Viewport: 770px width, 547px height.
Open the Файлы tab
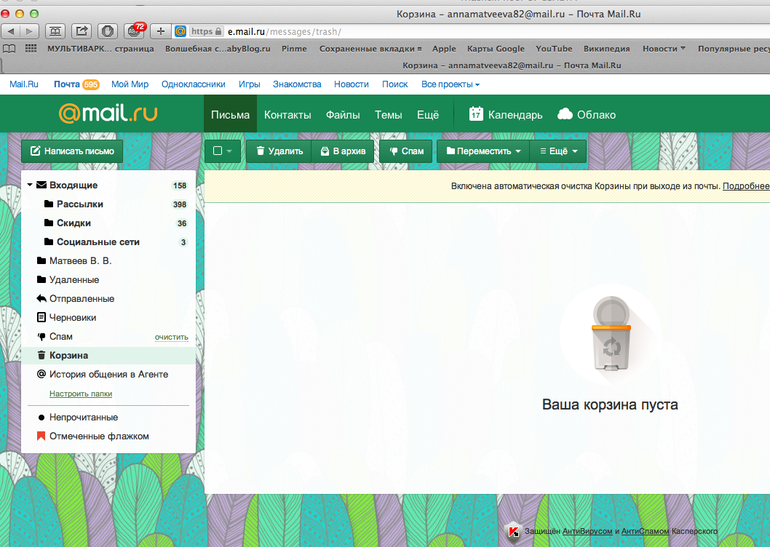[x=343, y=115]
